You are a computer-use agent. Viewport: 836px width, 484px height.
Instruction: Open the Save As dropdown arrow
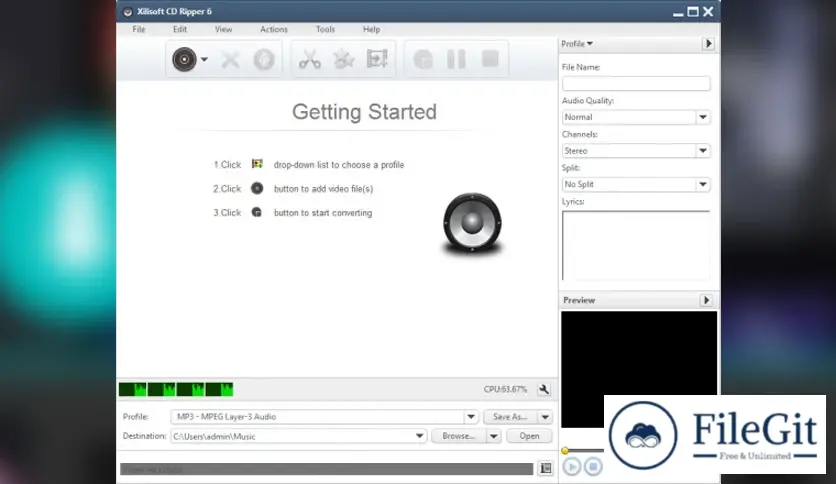coord(545,417)
